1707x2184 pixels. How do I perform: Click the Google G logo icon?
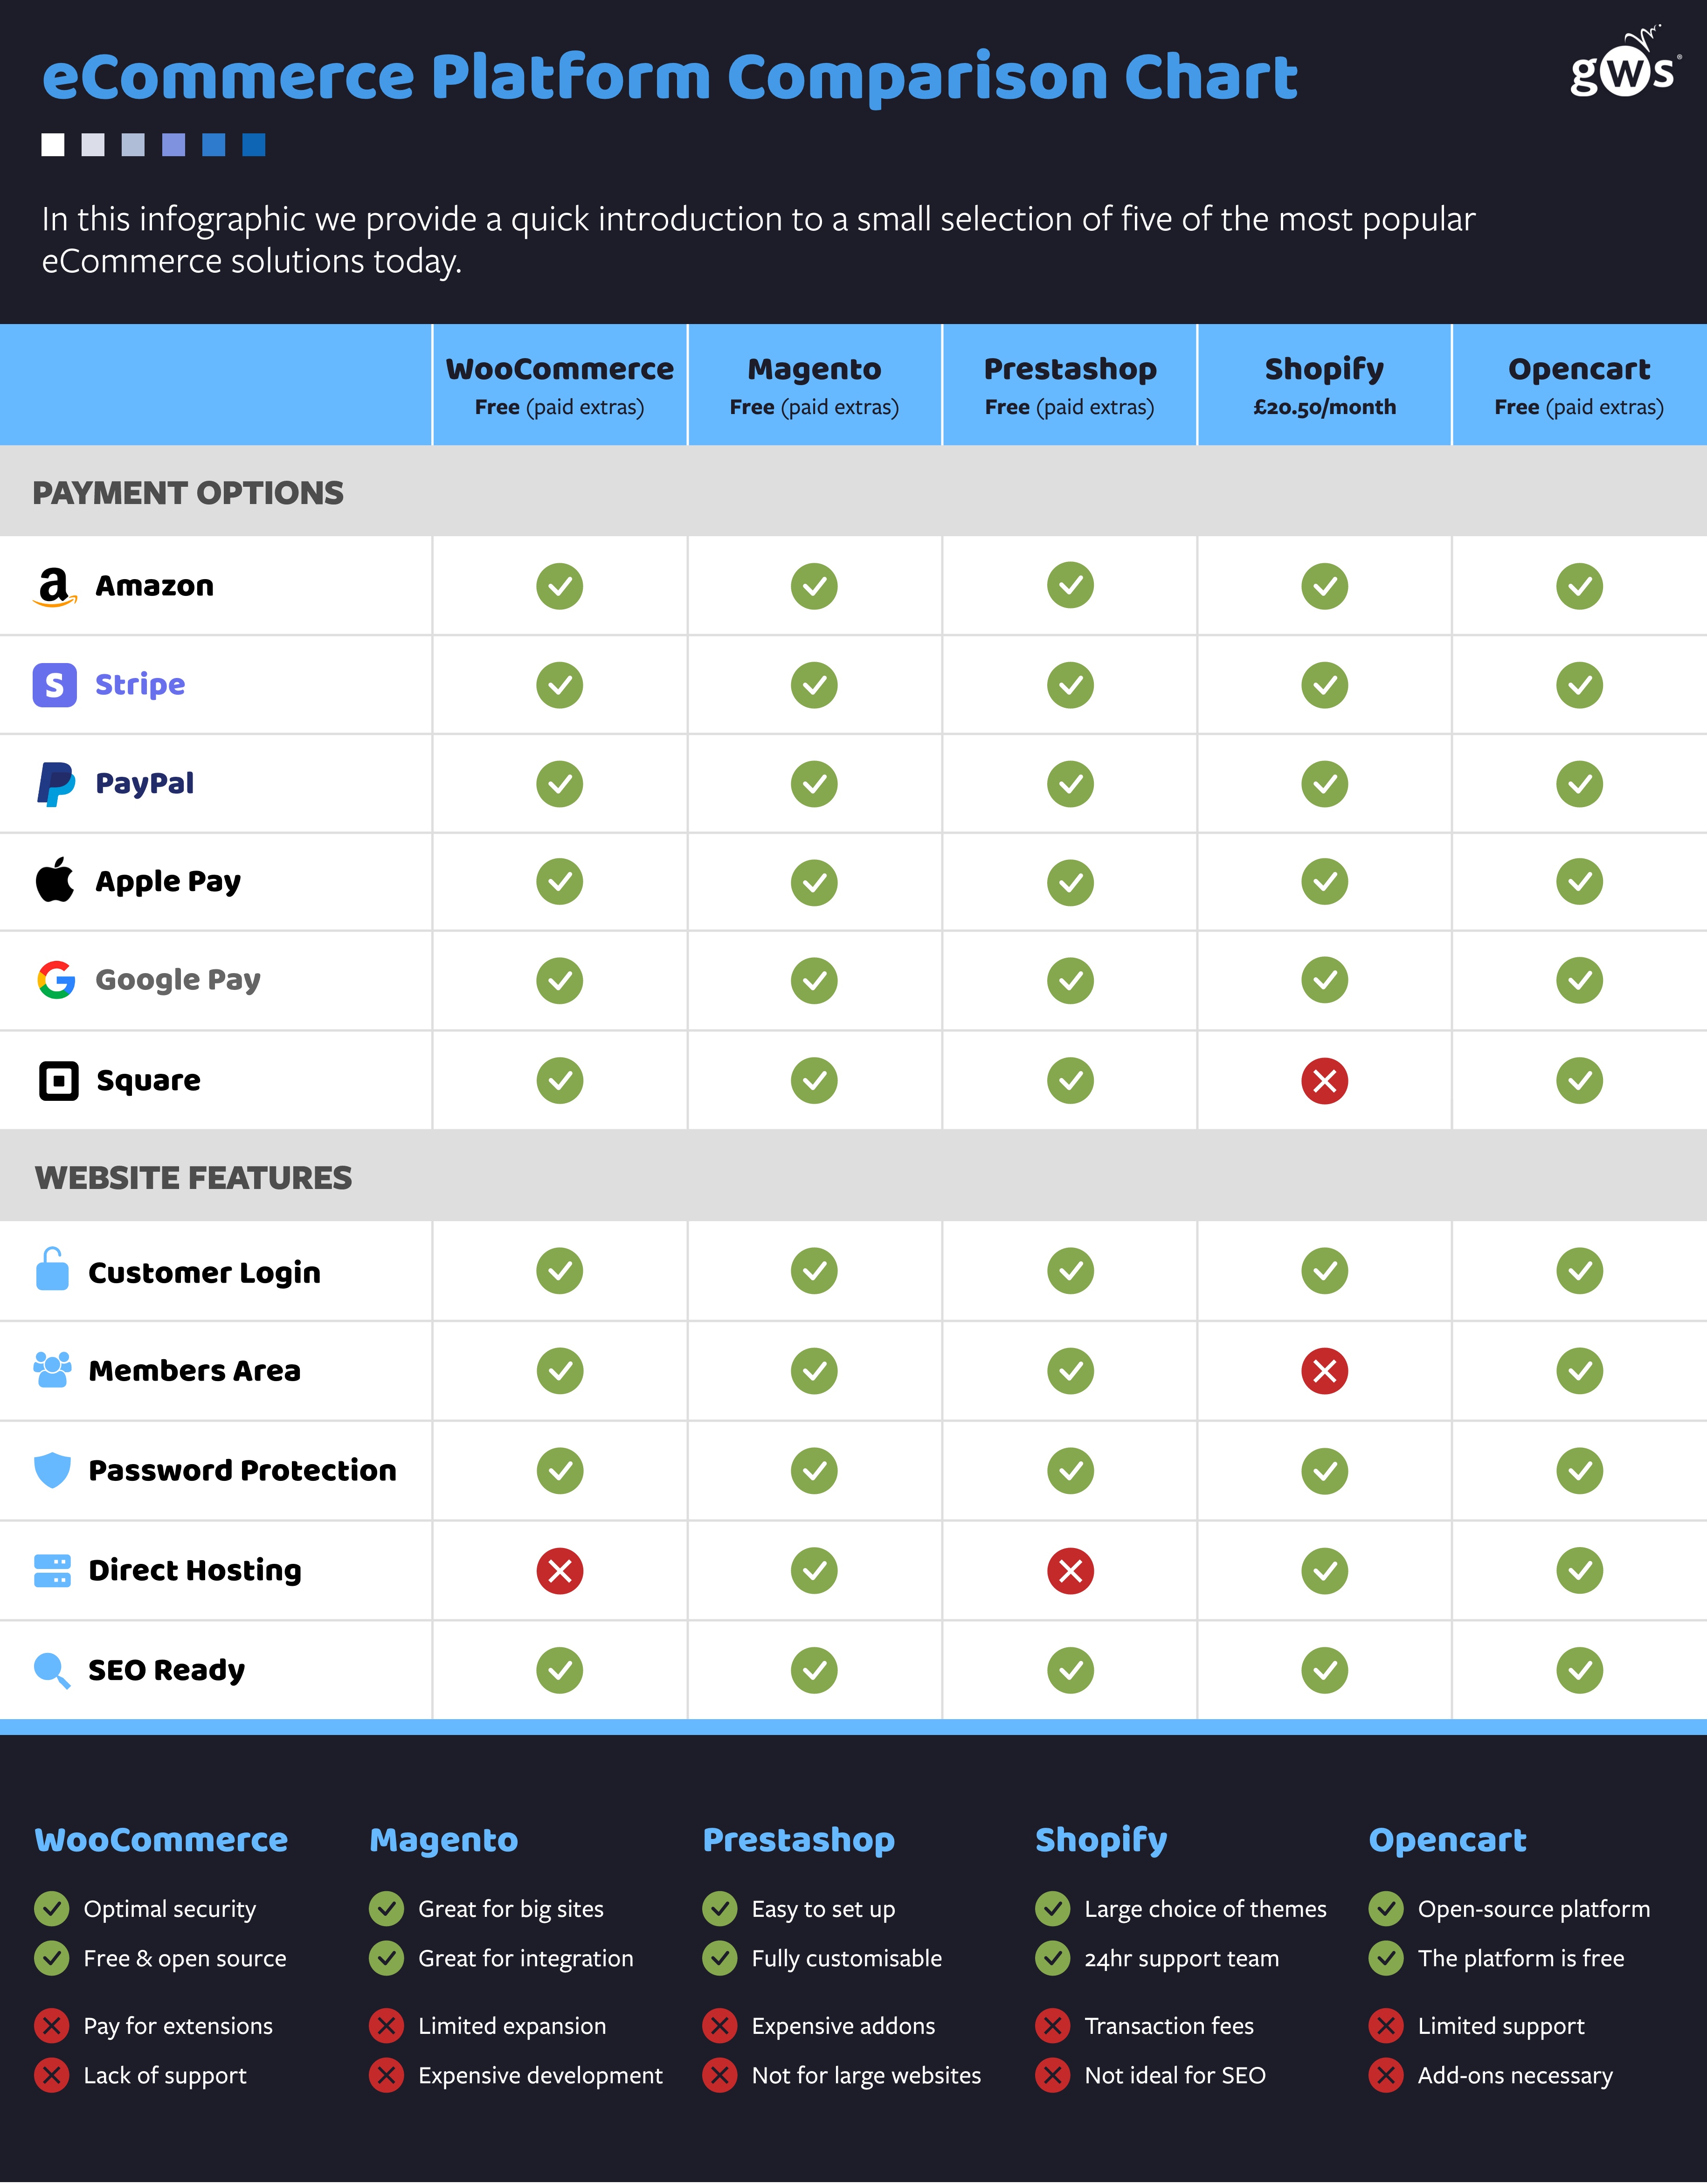point(56,980)
